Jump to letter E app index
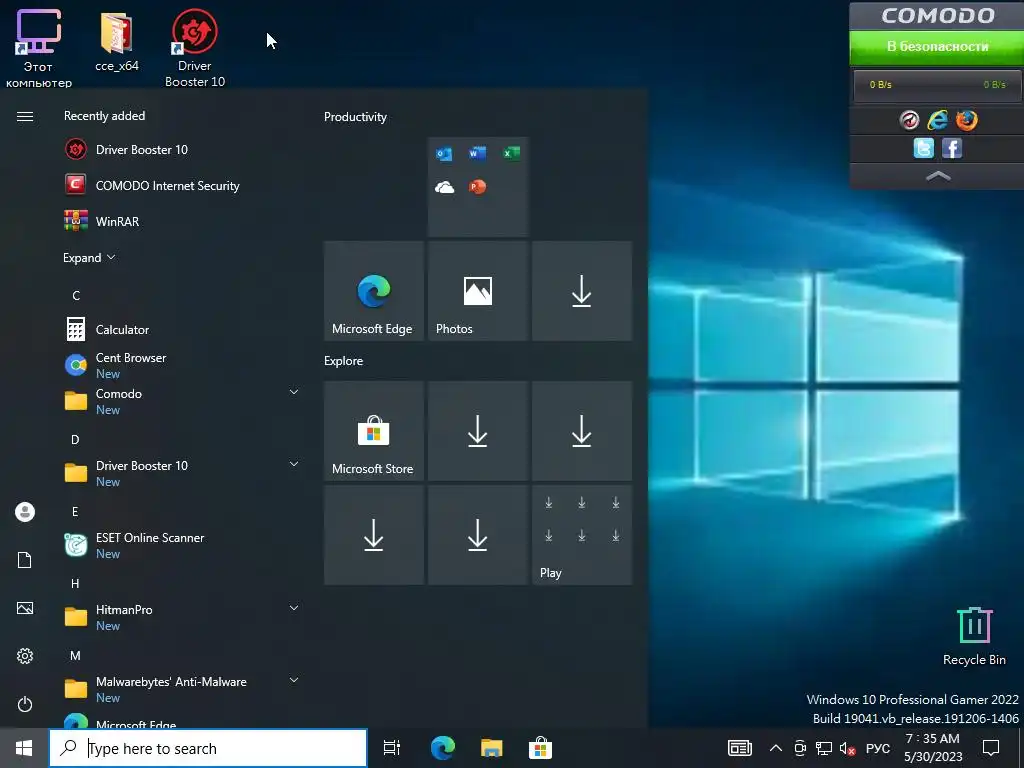Image resolution: width=1024 pixels, height=768 pixels. click(75, 511)
